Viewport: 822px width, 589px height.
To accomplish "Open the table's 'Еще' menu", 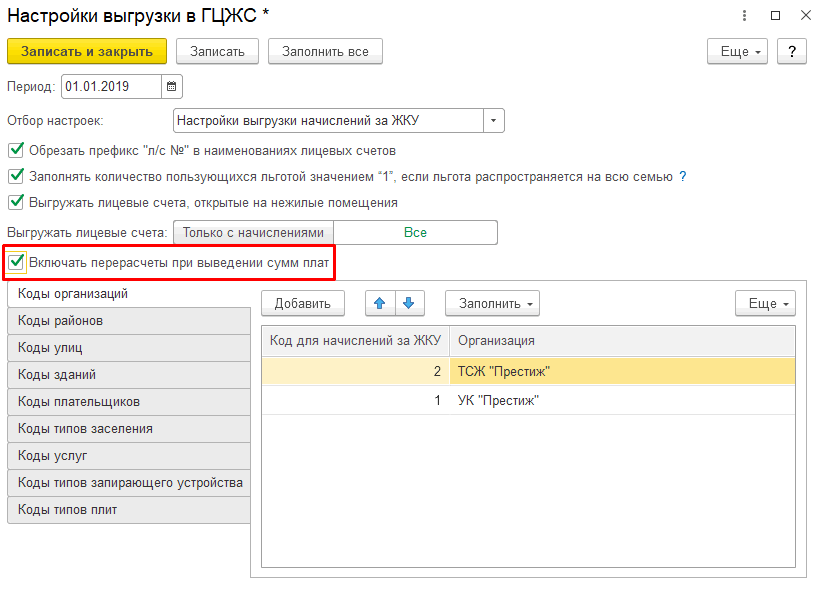I will coord(764,303).
